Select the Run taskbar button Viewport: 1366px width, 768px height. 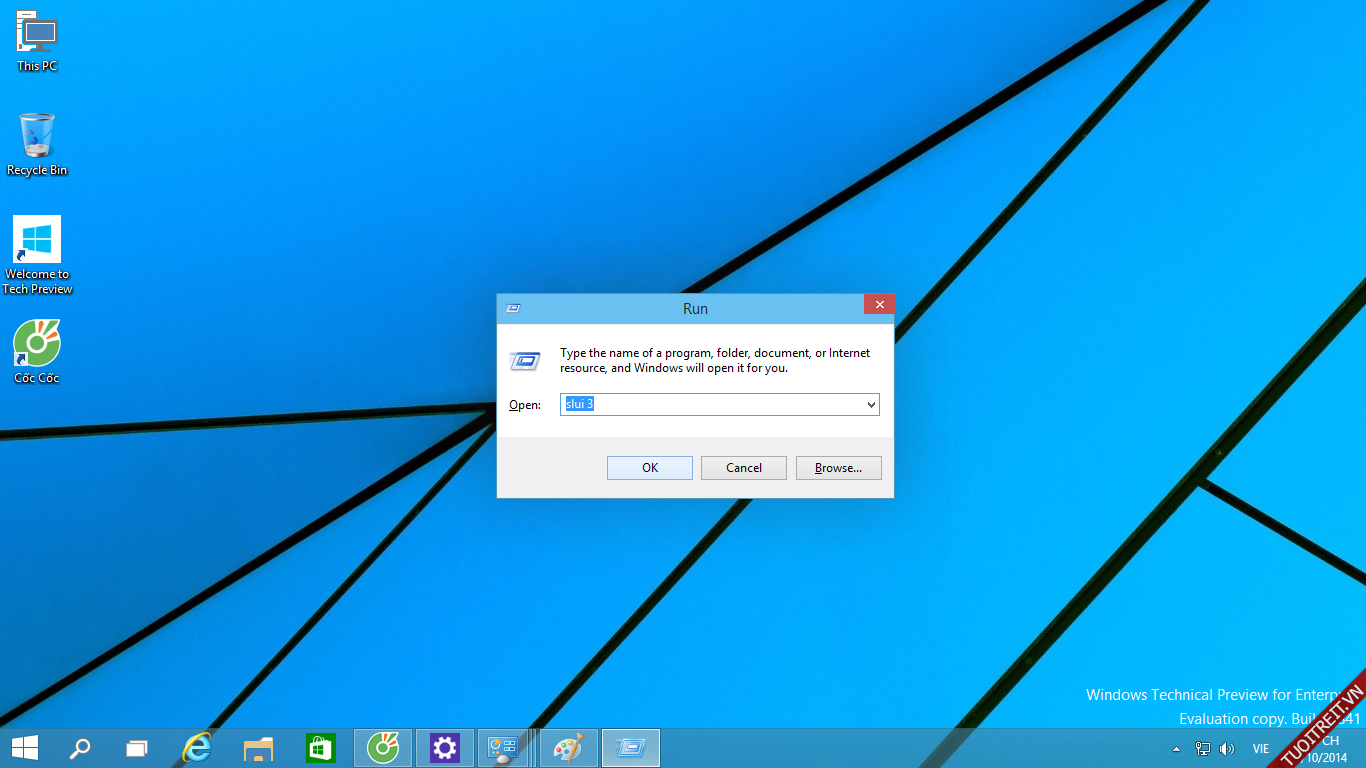(631, 748)
